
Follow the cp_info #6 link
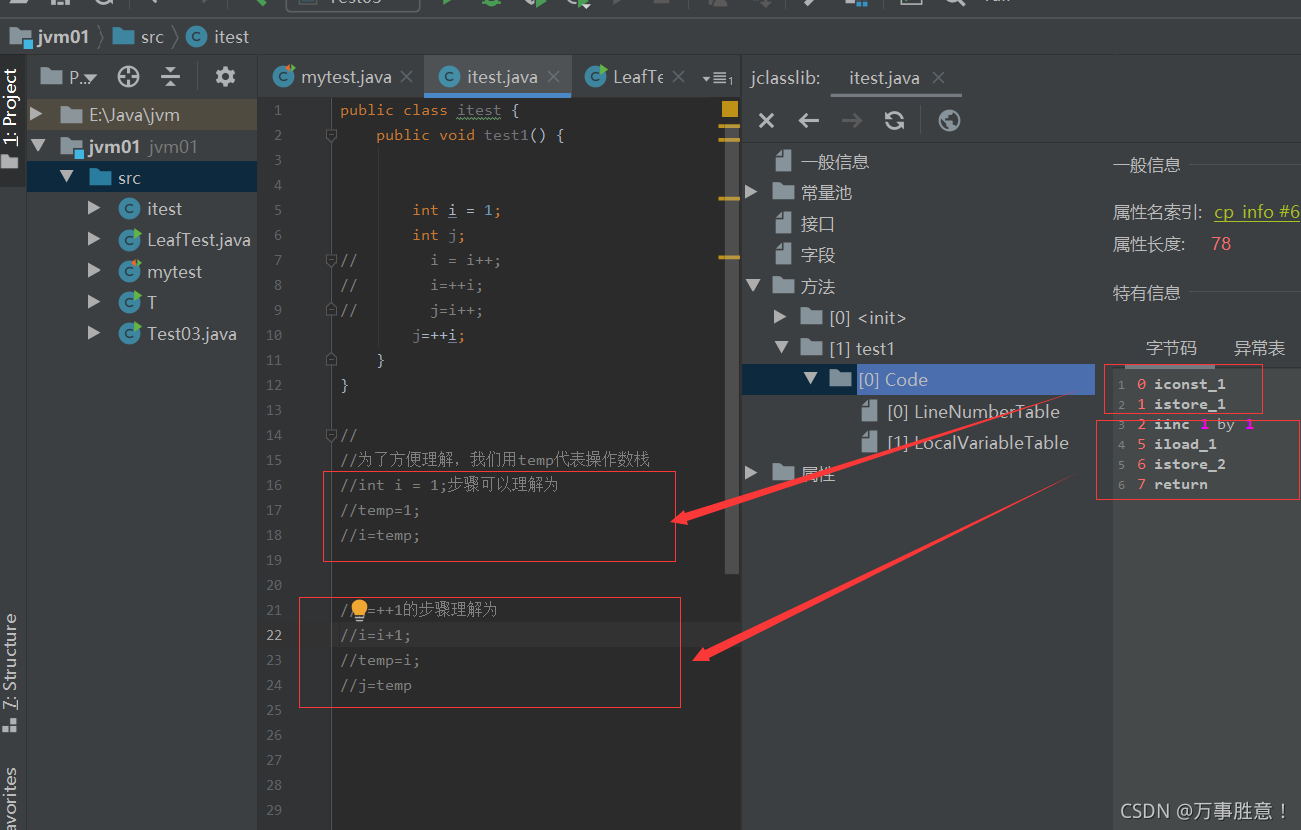[x=1257, y=212]
